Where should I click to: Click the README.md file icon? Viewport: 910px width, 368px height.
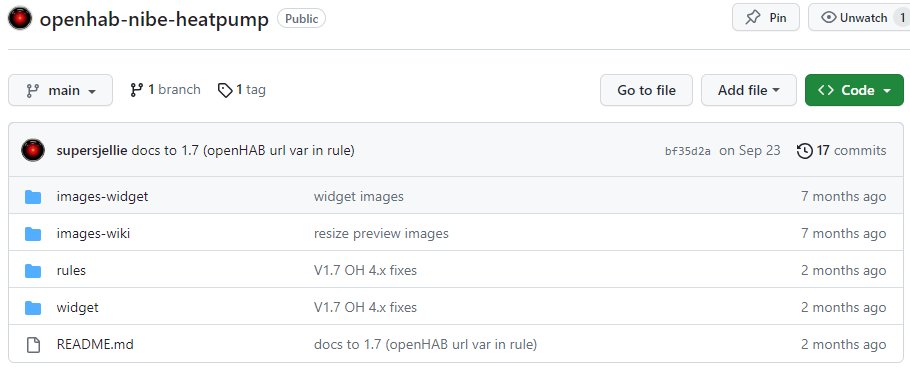click(x=33, y=345)
